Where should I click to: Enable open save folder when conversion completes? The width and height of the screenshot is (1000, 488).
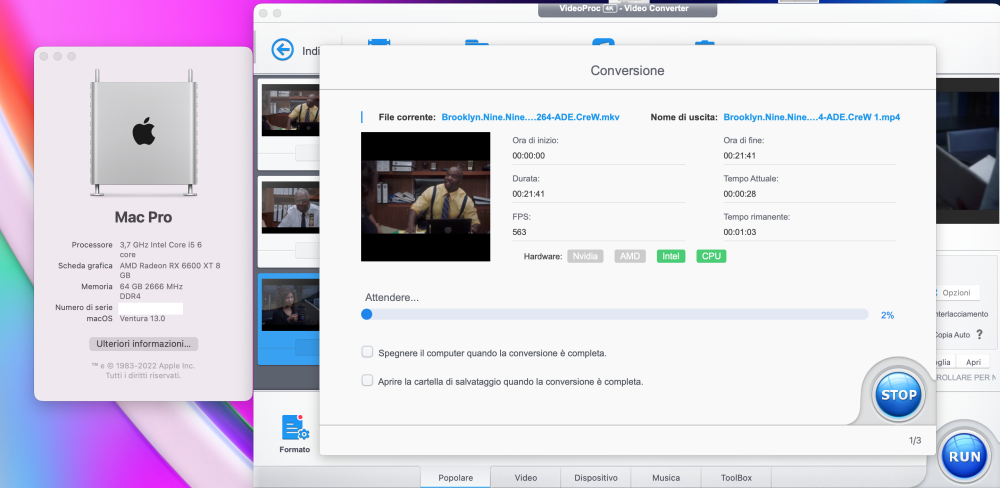click(x=367, y=381)
